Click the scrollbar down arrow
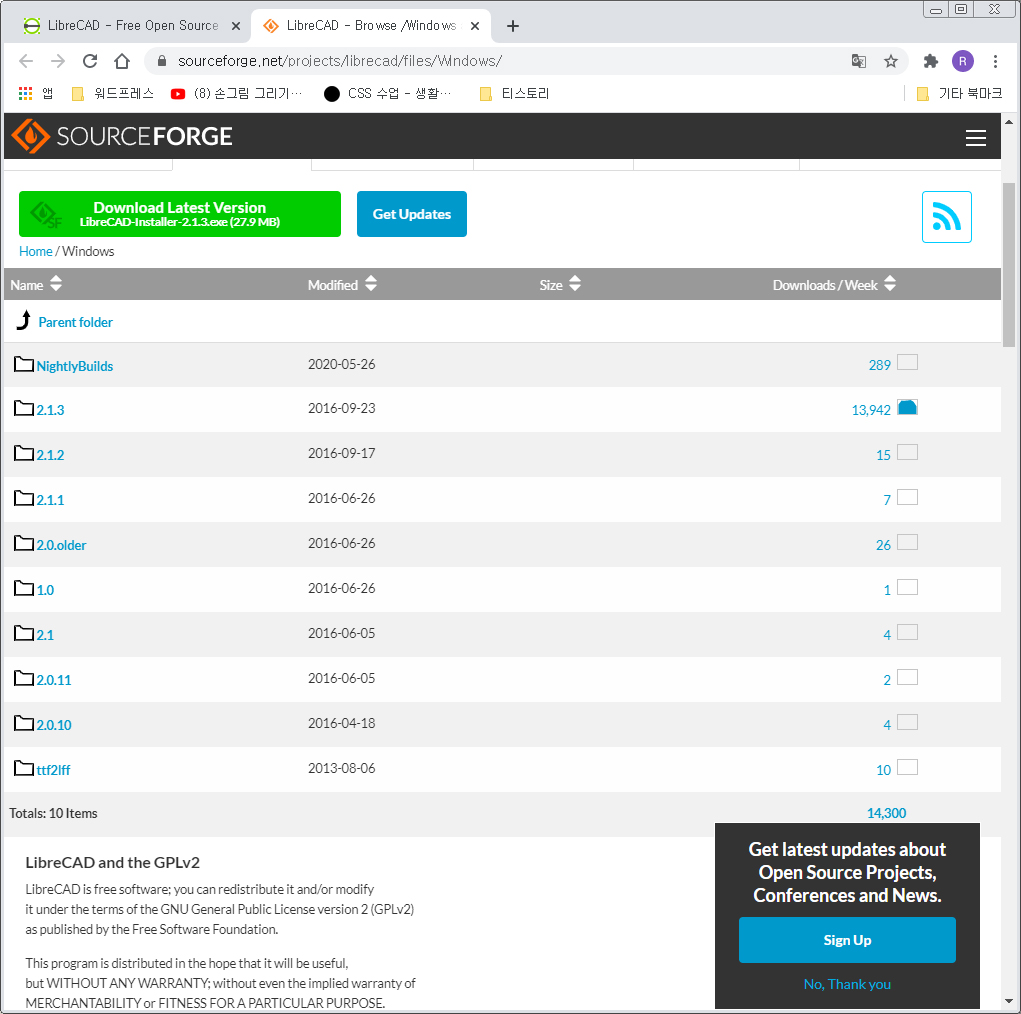Screen dimensions: 1021x1014 click(x=1009, y=1001)
